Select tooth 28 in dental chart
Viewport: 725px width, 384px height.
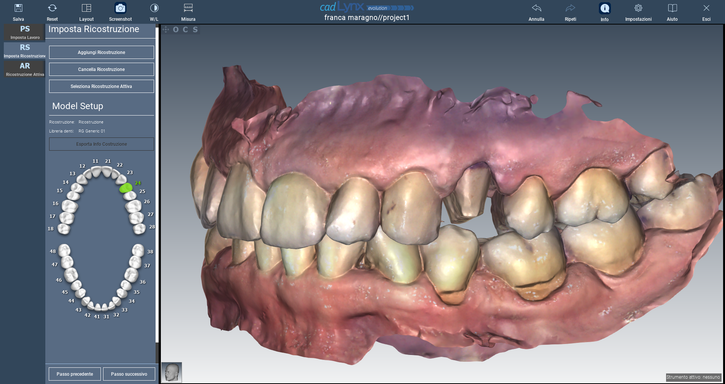140,229
